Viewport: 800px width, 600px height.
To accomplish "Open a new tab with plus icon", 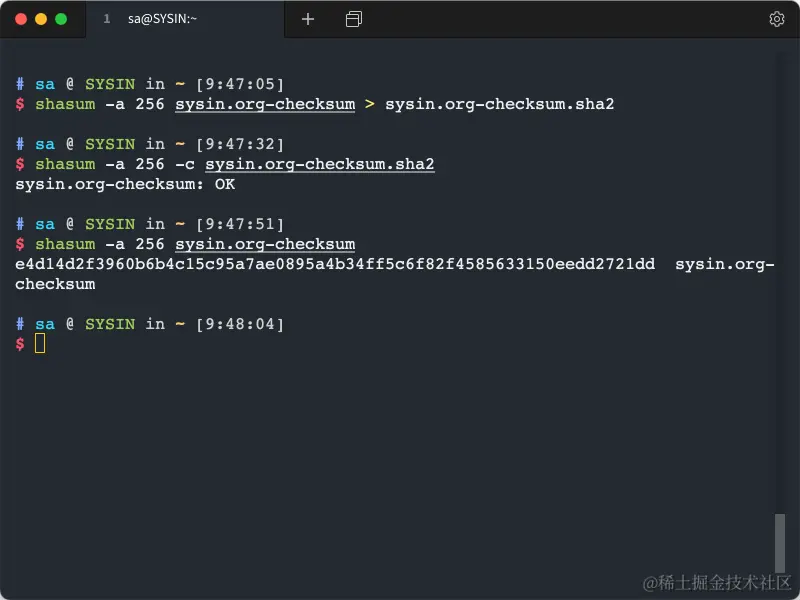I will tap(308, 19).
